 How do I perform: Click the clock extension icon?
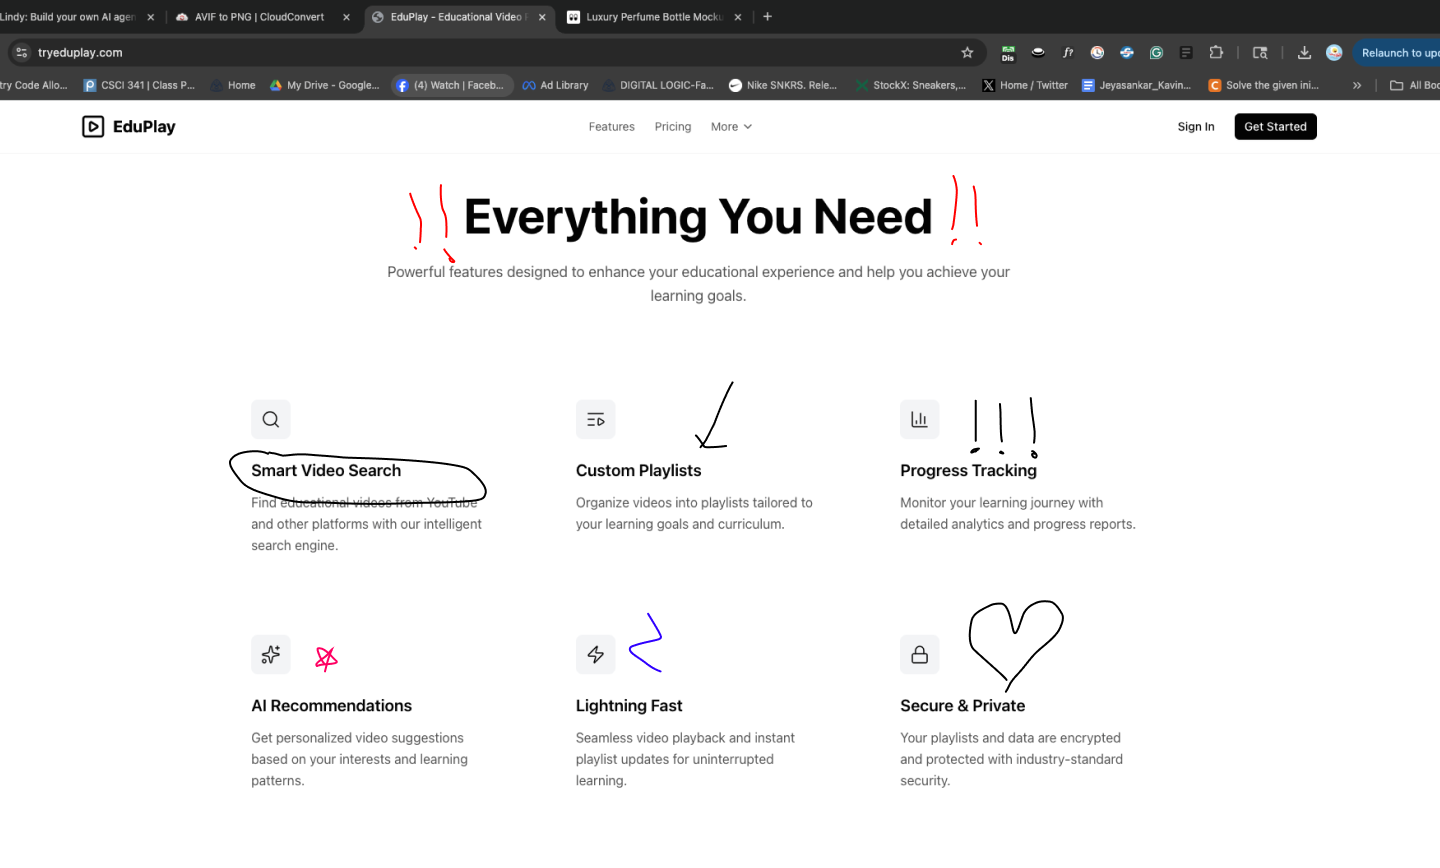pos(1097,52)
